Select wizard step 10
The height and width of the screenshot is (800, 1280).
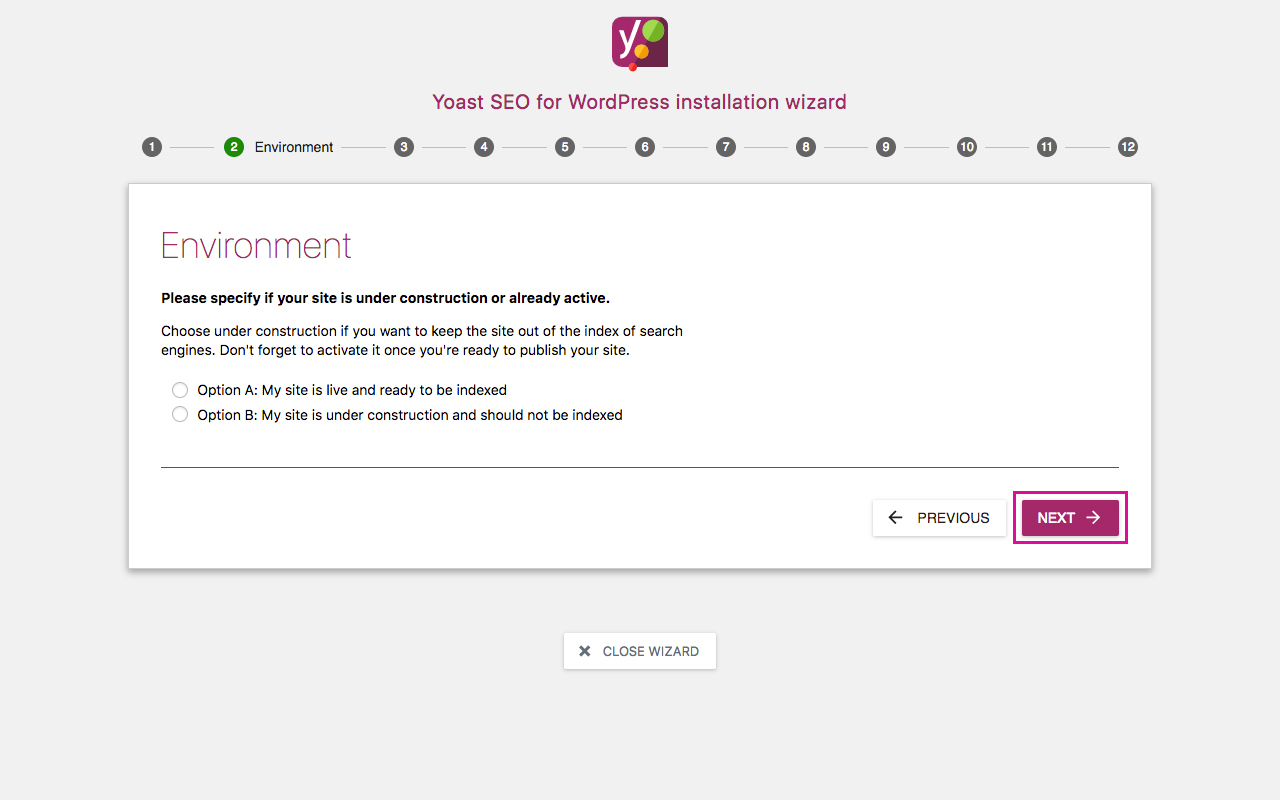click(x=967, y=147)
